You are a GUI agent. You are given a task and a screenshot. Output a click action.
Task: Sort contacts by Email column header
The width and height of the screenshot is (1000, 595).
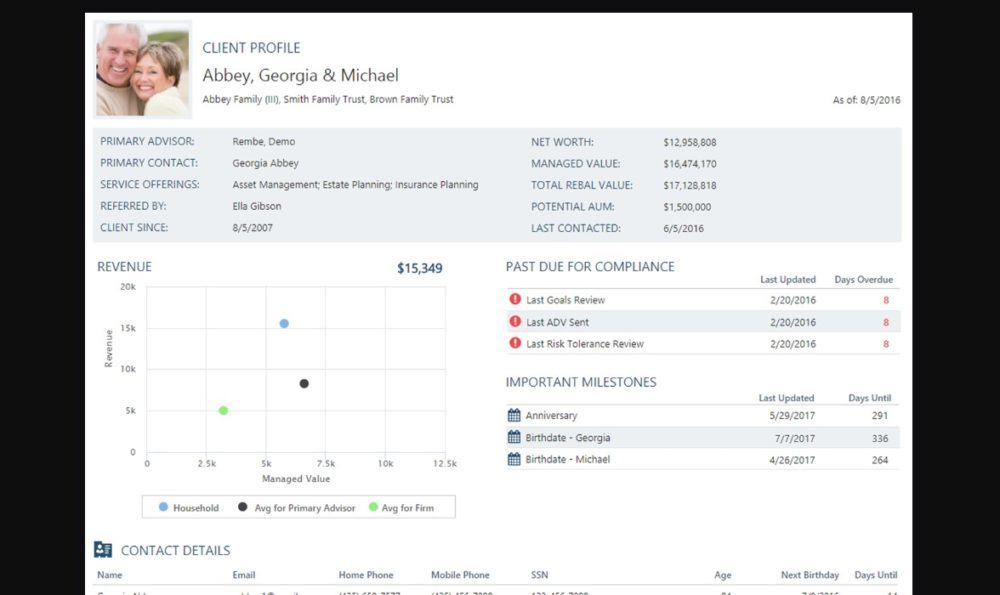click(244, 575)
